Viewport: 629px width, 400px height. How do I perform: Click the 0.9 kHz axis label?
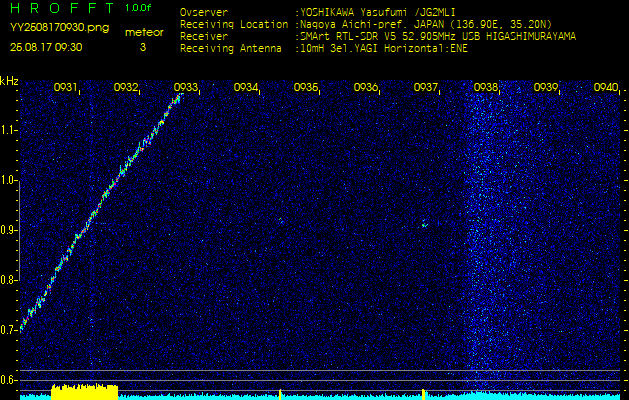[9, 230]
